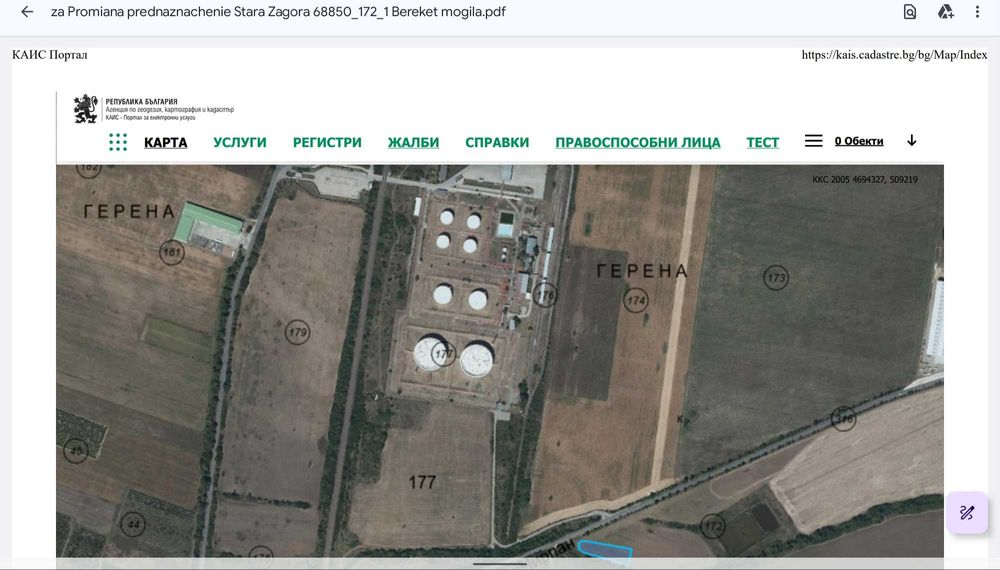Select the РЕГИСТРИ menu item
Viewport: 1000px width, 570px height.
pyautogui.click(x=327, y=142)
